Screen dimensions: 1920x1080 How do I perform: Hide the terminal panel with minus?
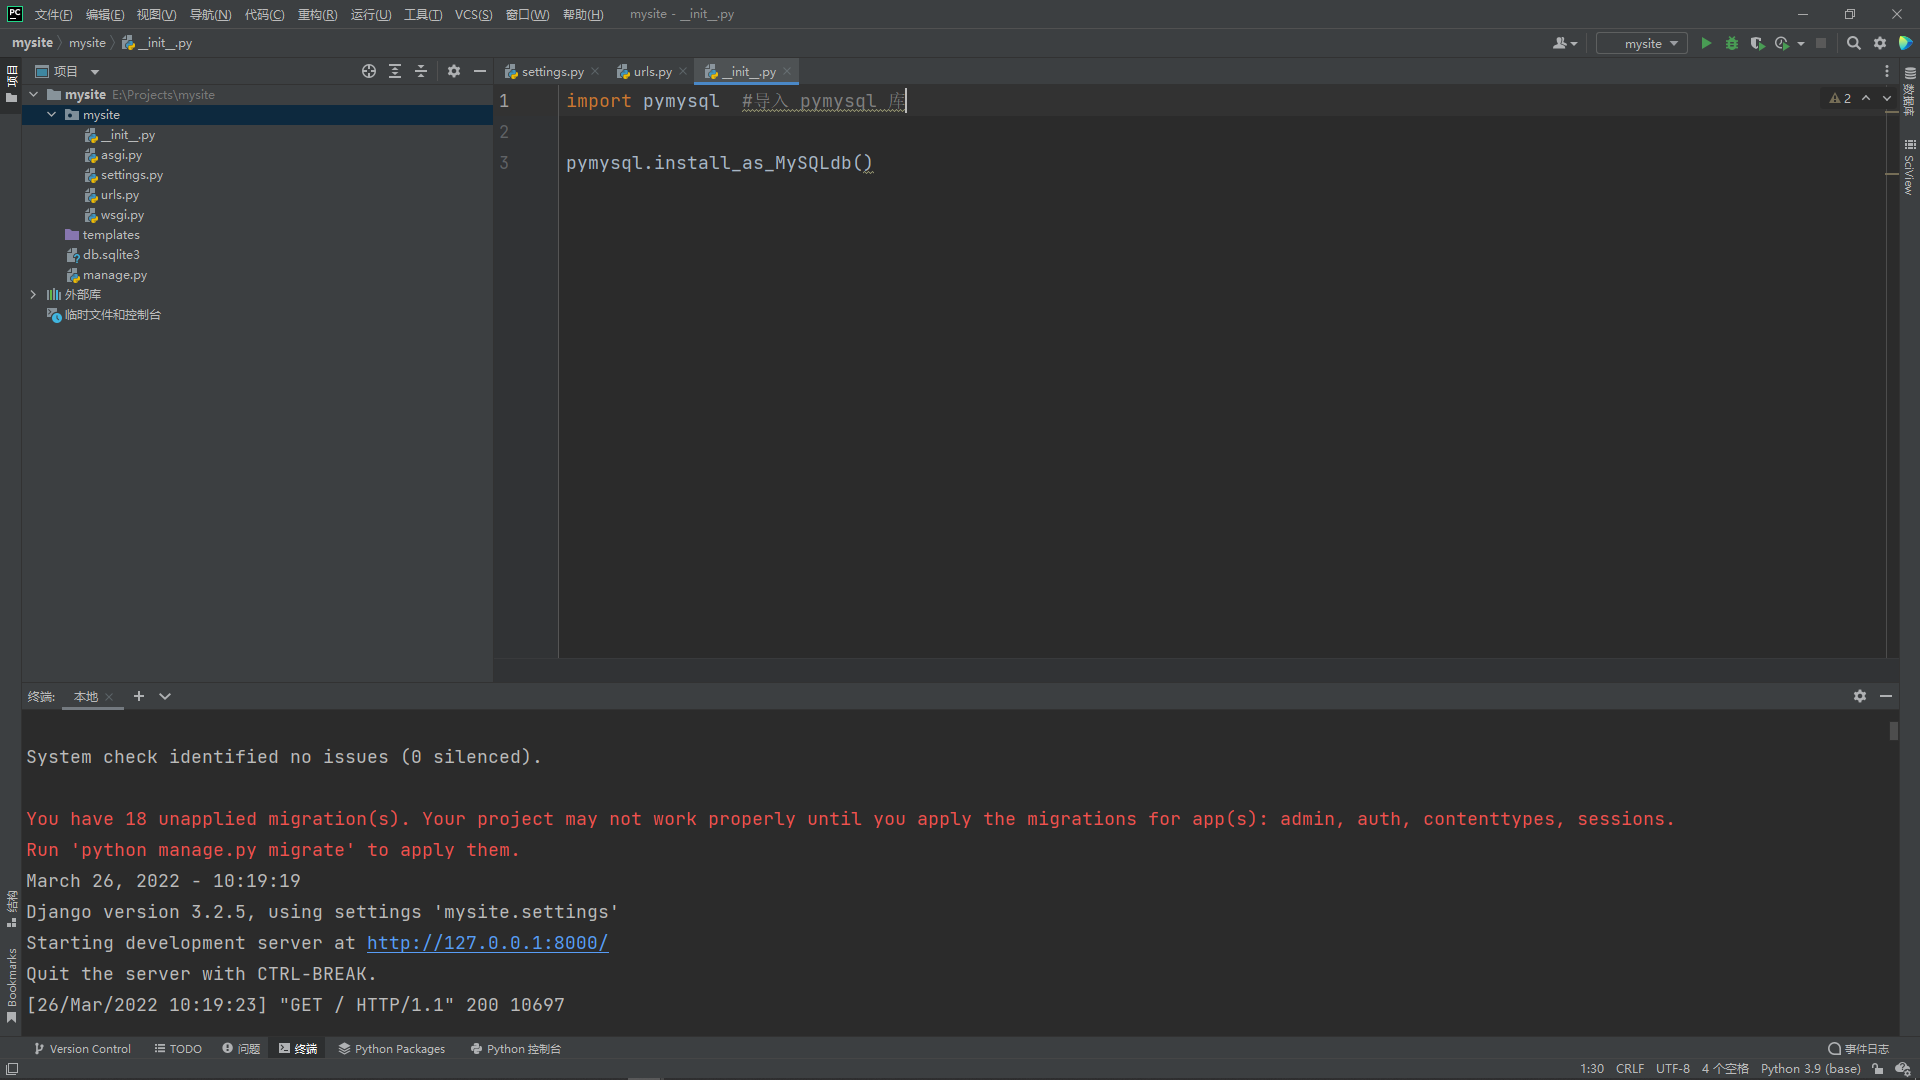pos(1886,696)
